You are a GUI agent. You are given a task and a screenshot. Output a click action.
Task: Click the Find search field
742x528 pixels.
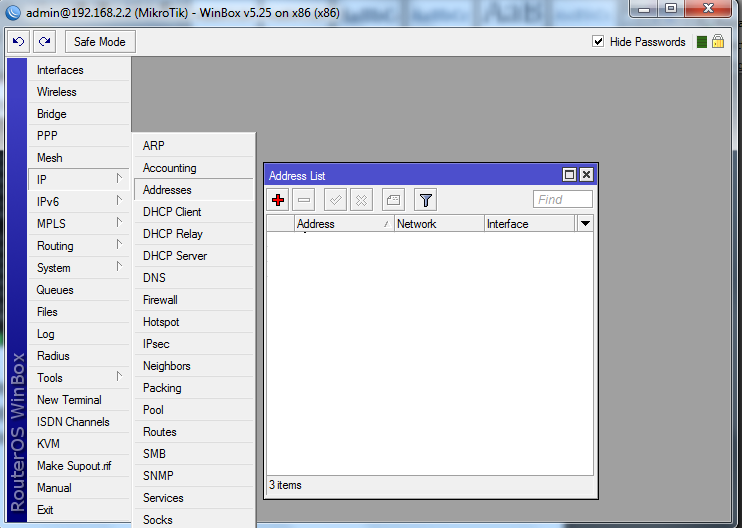pos(563,199)
